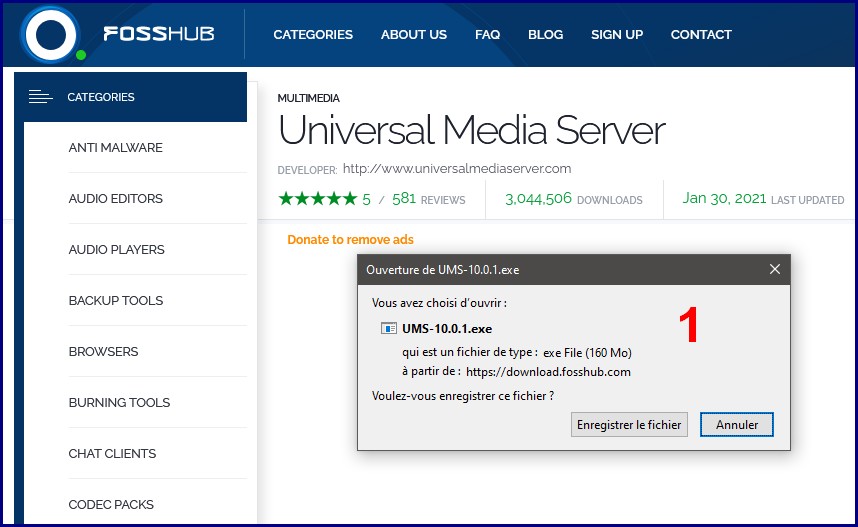
Task: Click the dialog title bar text
Action: 443,270
